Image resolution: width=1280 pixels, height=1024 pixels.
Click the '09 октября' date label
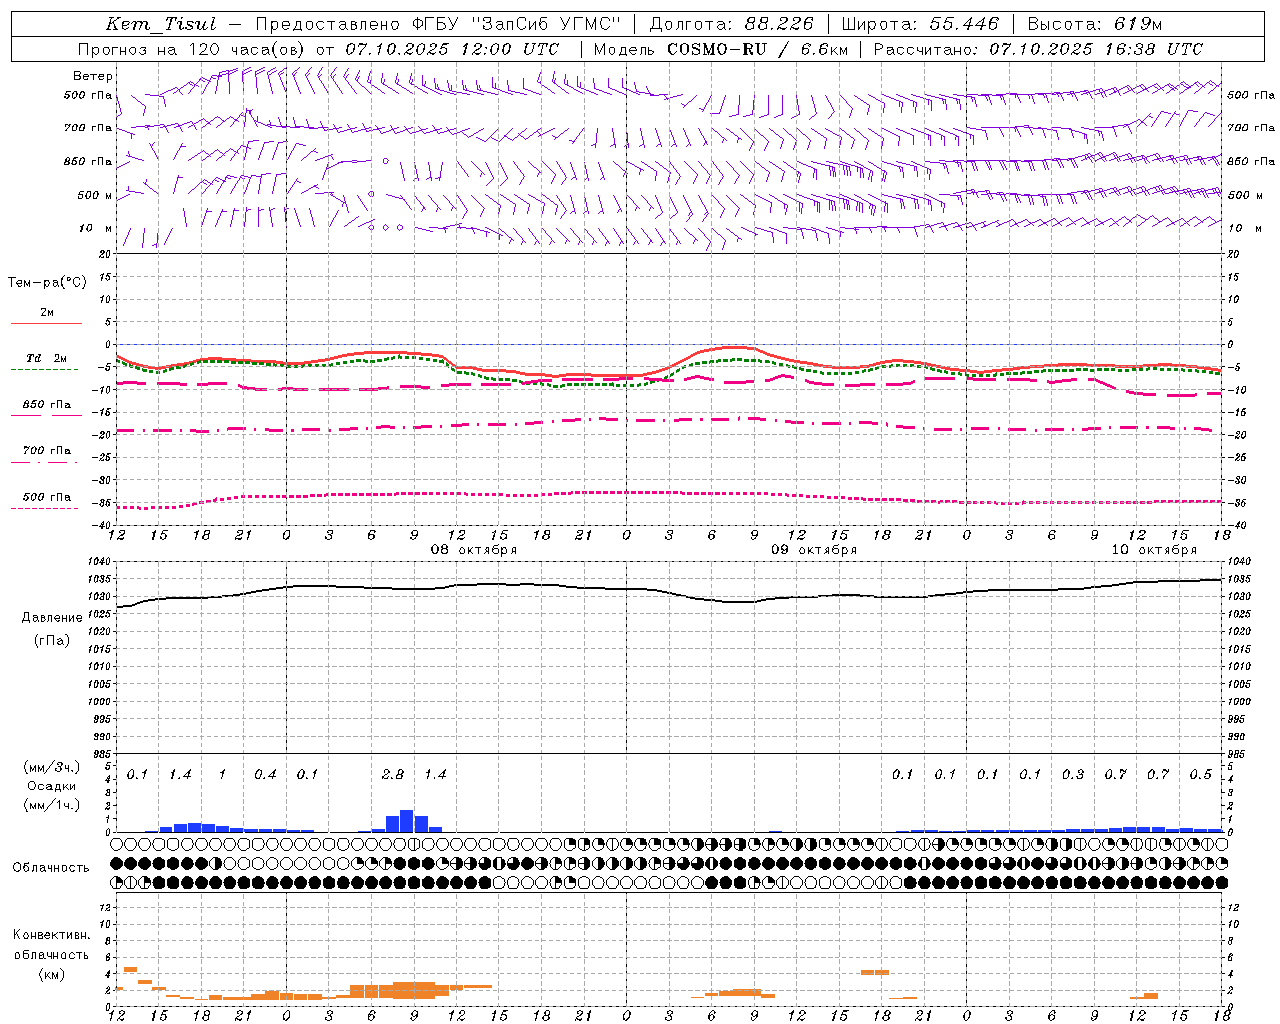(814, 550)
